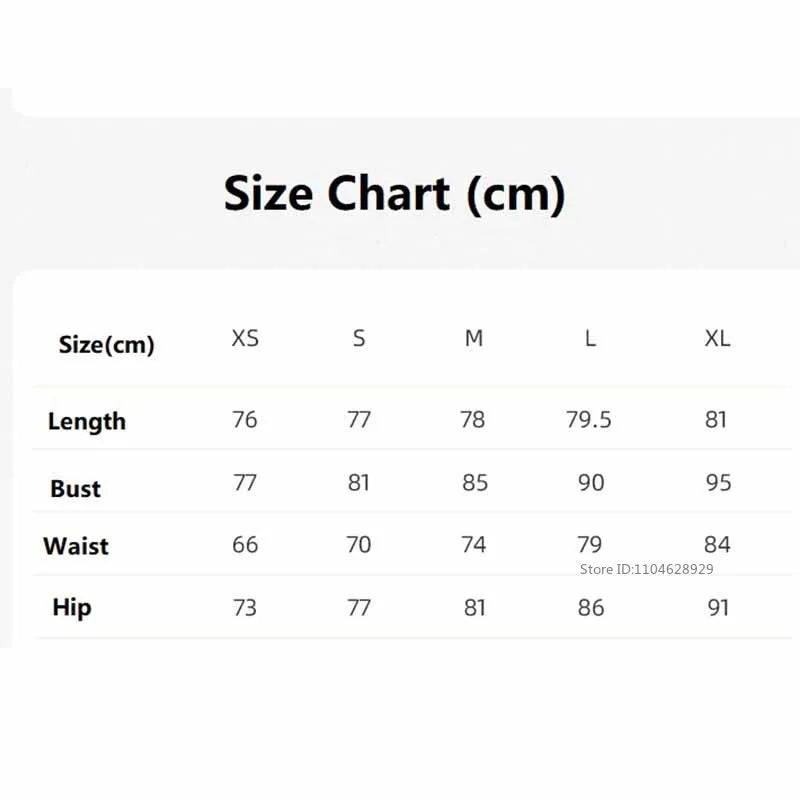Click the XS waist value 66
The height and width of the screenshot is (800, 800).
click(x=245, y=545)
